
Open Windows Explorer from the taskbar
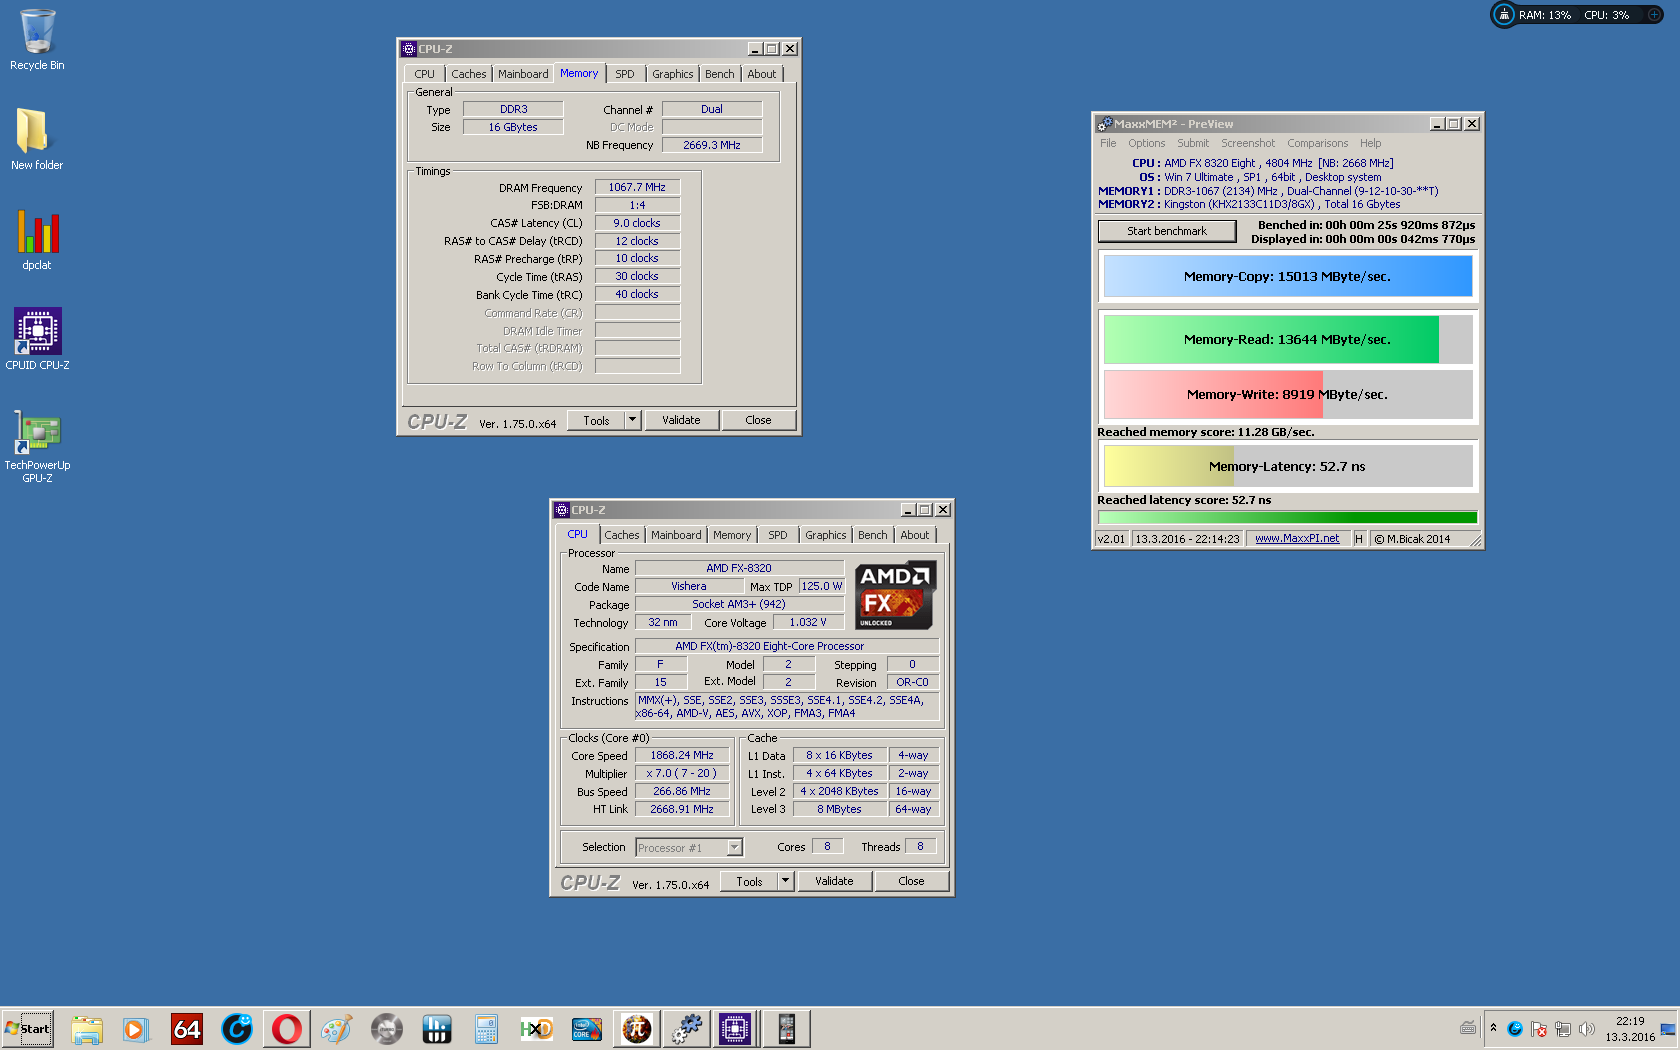coord(87,1029)
